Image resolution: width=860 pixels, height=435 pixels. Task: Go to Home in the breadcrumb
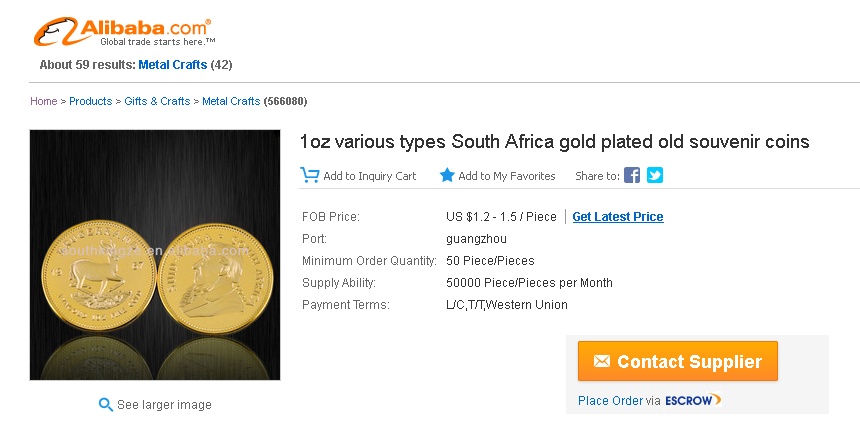43,101
